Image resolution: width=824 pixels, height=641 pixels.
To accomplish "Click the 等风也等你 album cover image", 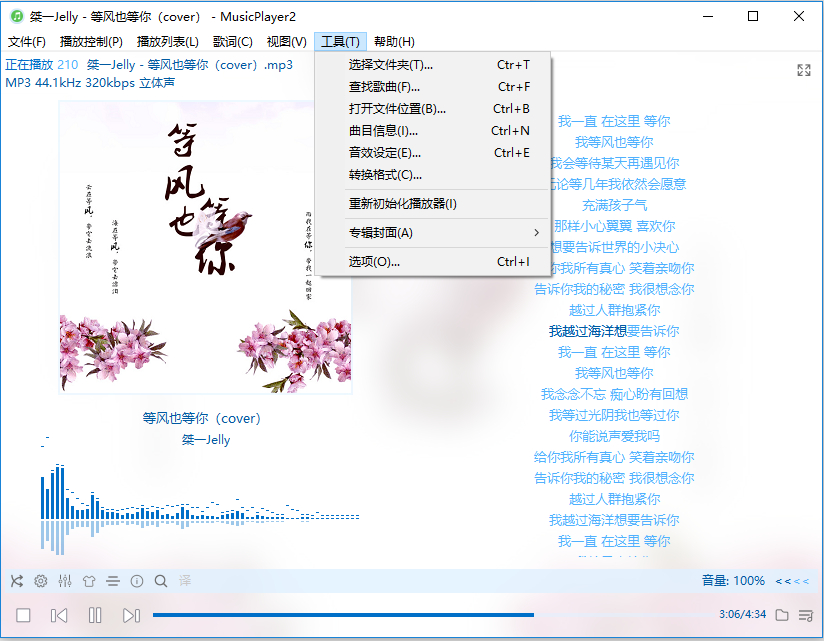I will click(x=205, y=247).
